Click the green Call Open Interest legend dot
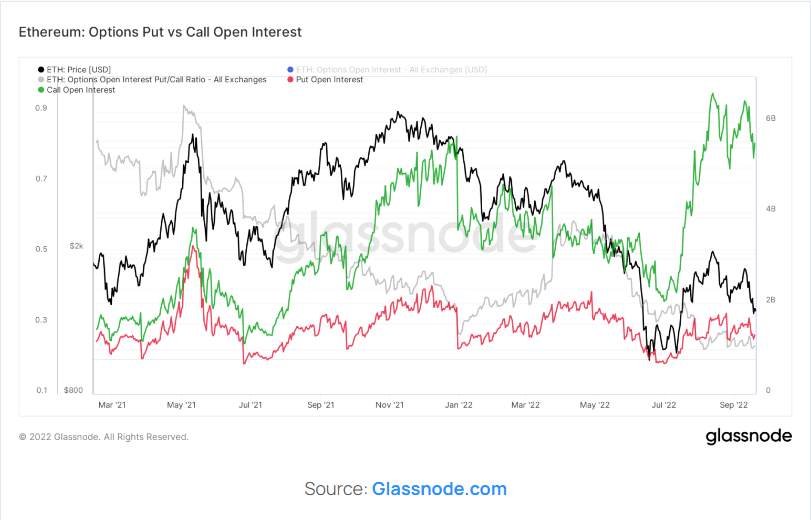811x520 pixels. [x=41, y=90]
